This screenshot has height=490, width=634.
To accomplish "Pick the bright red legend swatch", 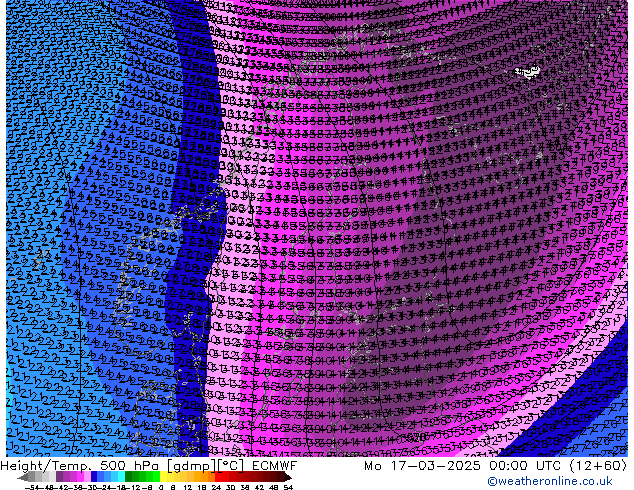I will [218, 476].
